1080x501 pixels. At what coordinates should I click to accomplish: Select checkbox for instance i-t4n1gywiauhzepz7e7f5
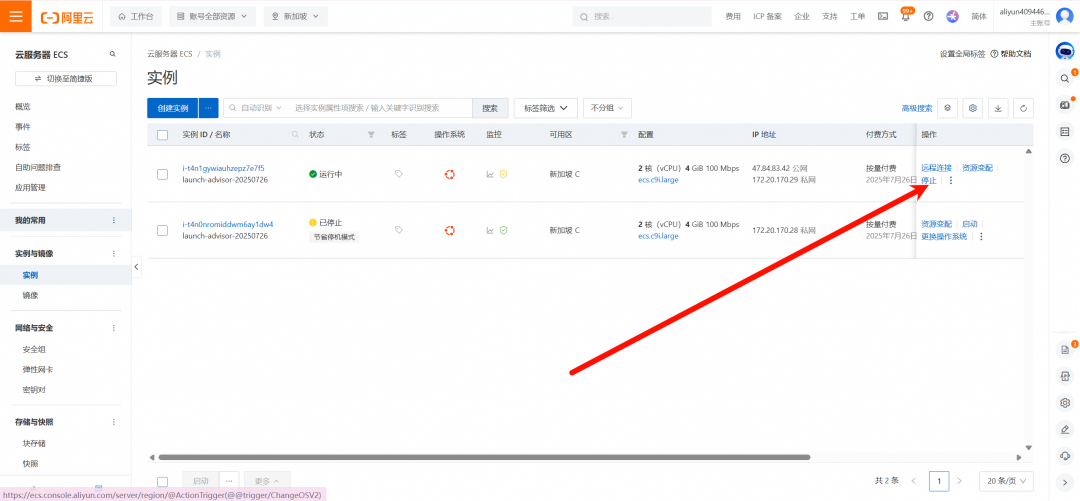tap(163, 174)
